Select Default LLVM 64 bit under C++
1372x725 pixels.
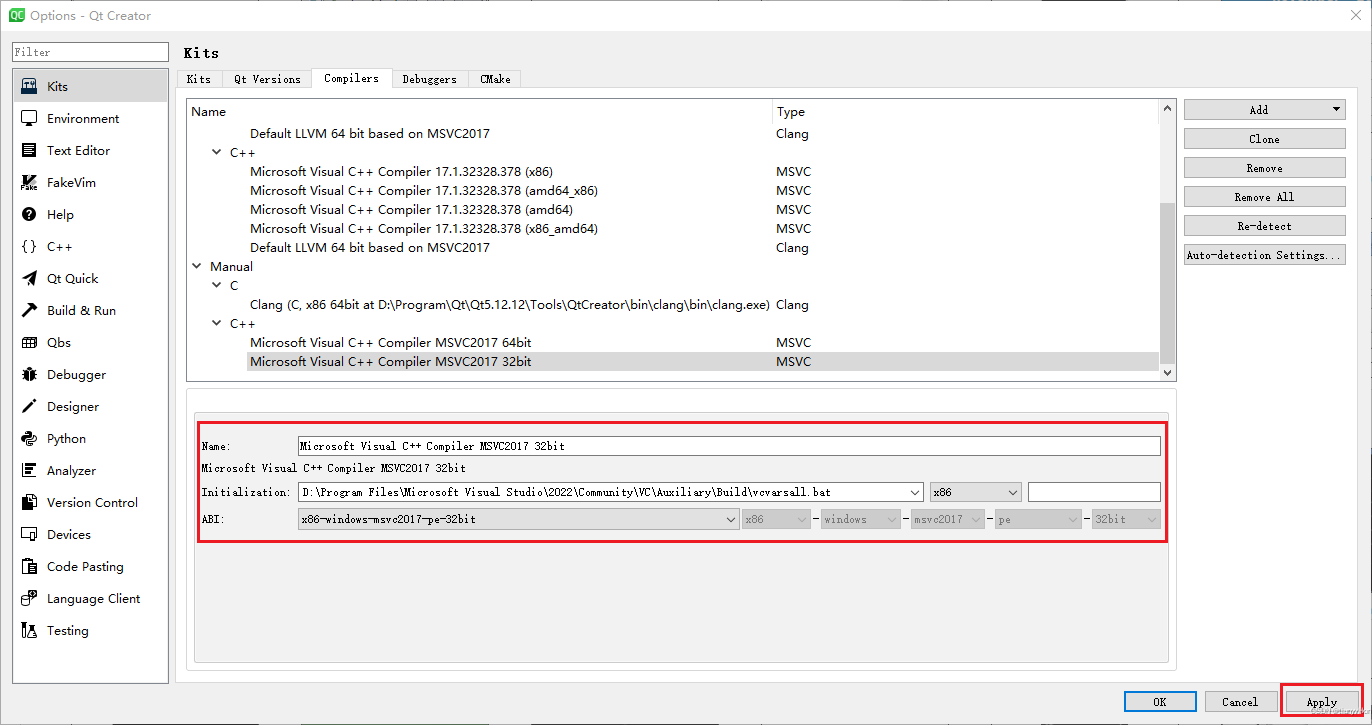pyautogui.click(x=369, y=248)
